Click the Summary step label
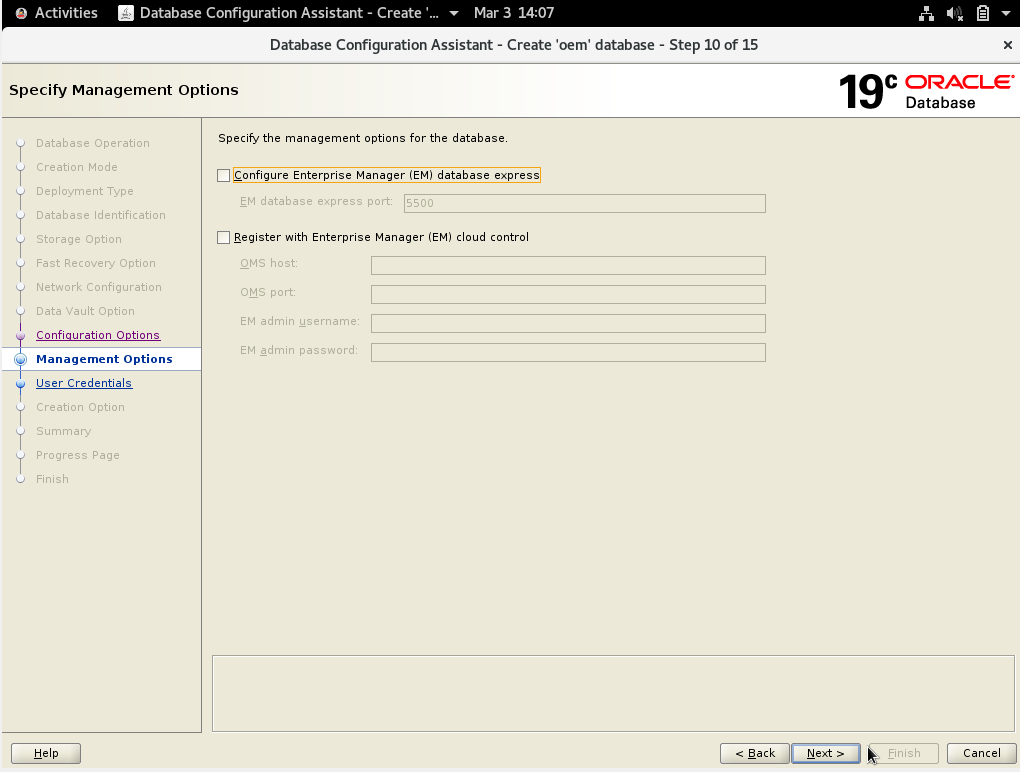The width and height of the screenshot is (1020, 772). (x=64, y=431)
